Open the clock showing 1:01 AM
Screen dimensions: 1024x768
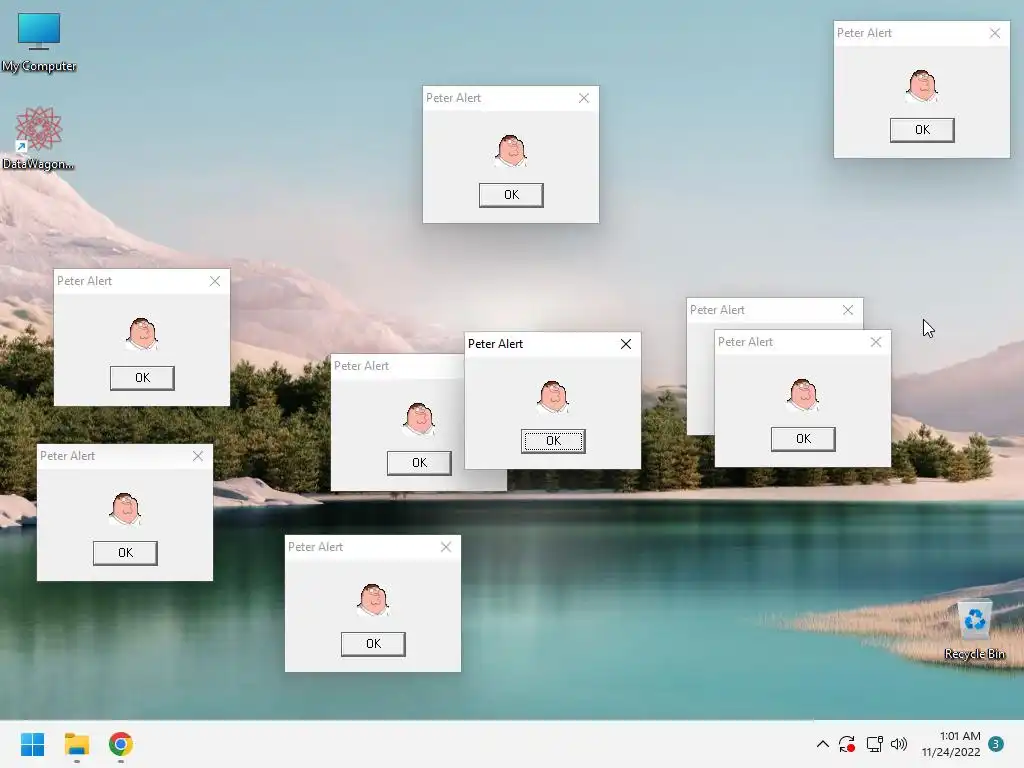click(x=951, y=744)
